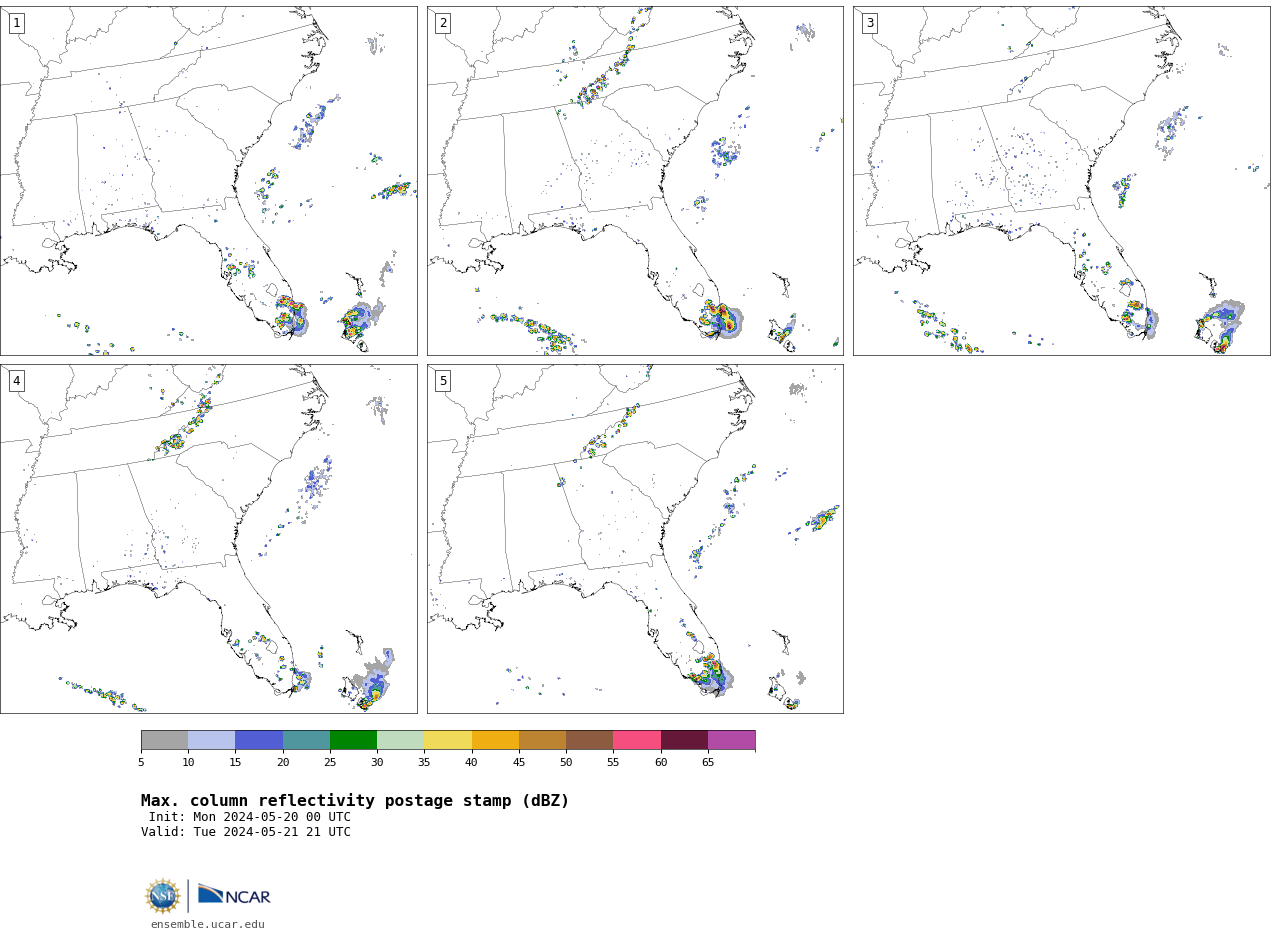Click the NCAR logo
The width and height of the screenshot is (1280, 936).
click(x=234, y=895)
